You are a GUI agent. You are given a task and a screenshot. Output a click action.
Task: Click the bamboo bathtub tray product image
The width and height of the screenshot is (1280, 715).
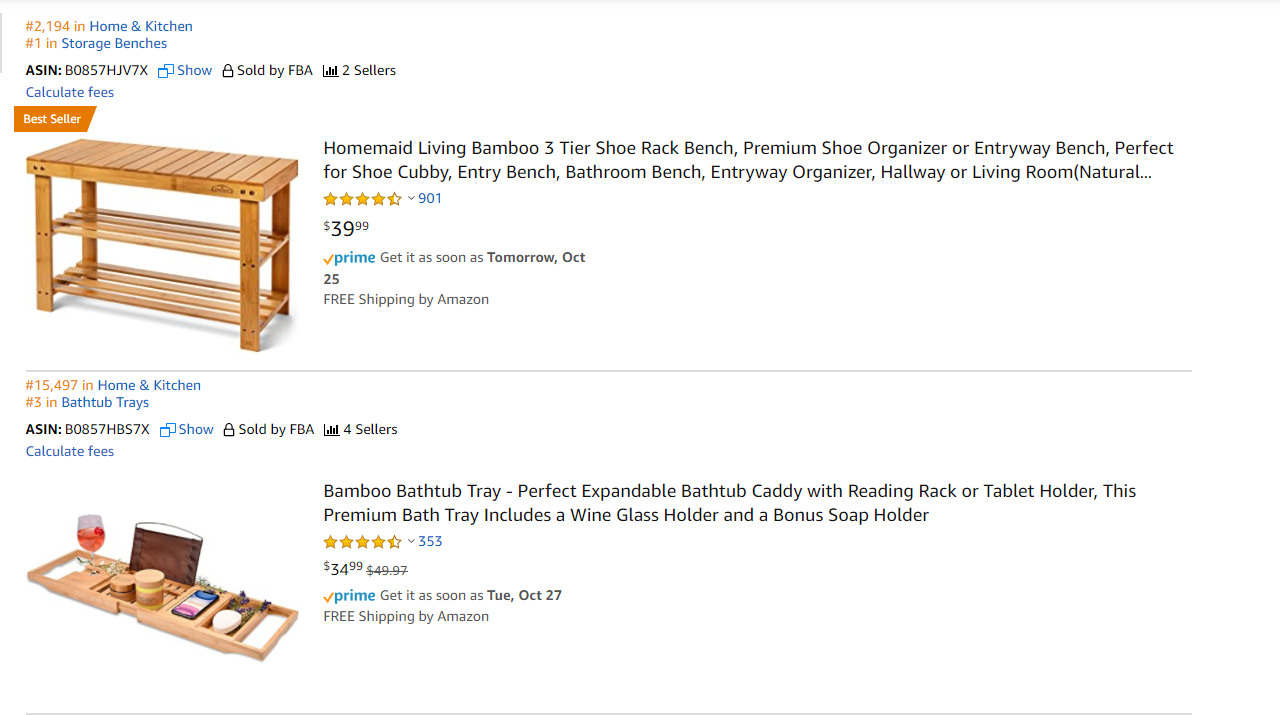[162, 585]
